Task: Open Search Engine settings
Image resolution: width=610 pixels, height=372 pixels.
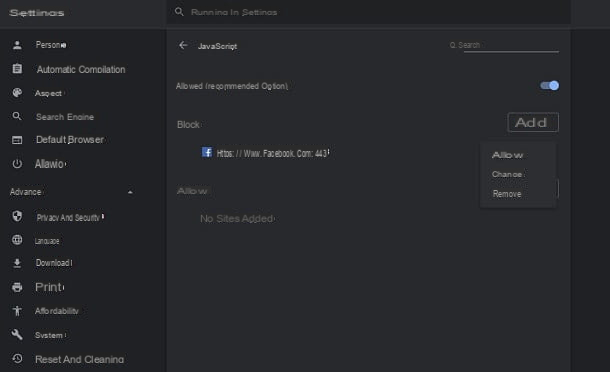Action: point(65,117)
